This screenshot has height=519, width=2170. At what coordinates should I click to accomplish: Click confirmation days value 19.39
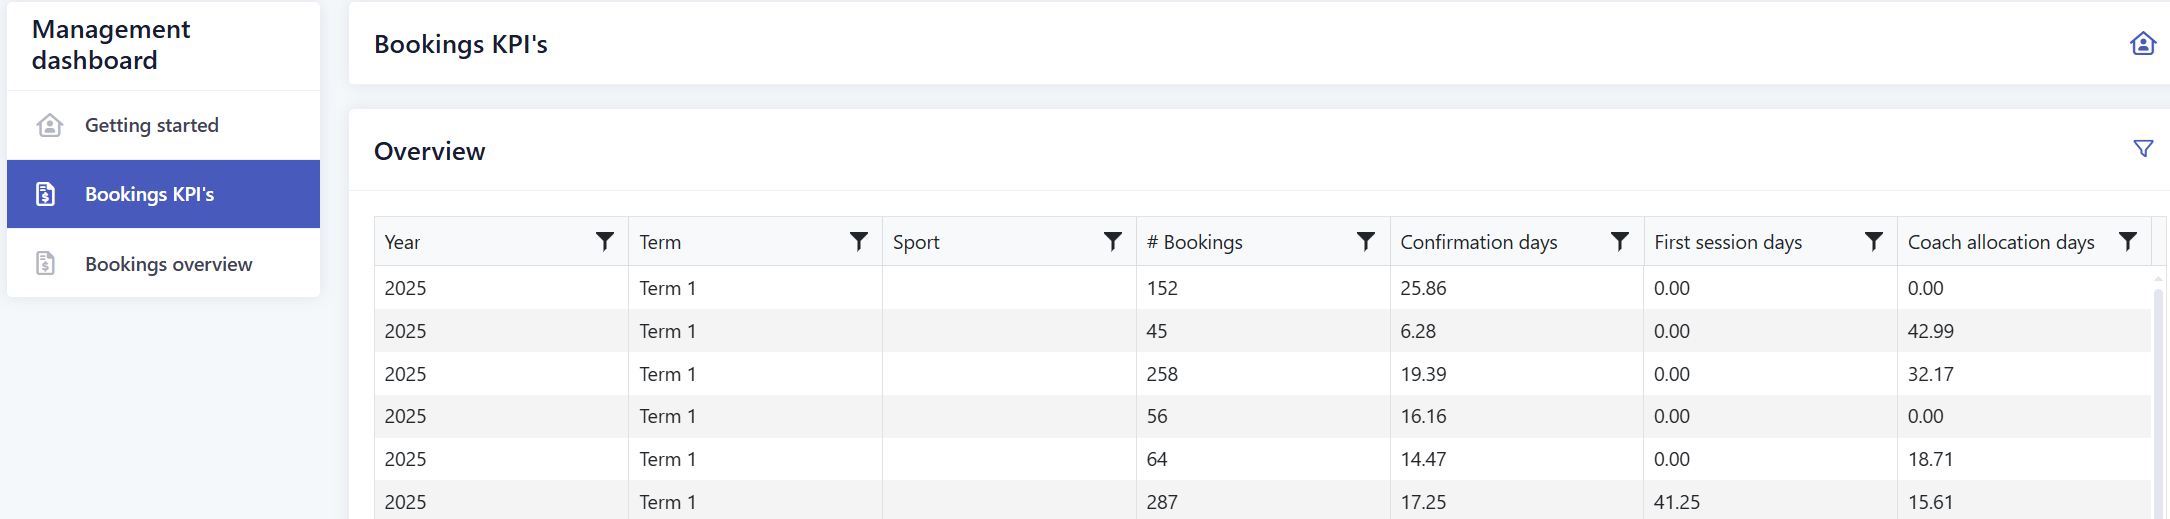pos(1423,374)
